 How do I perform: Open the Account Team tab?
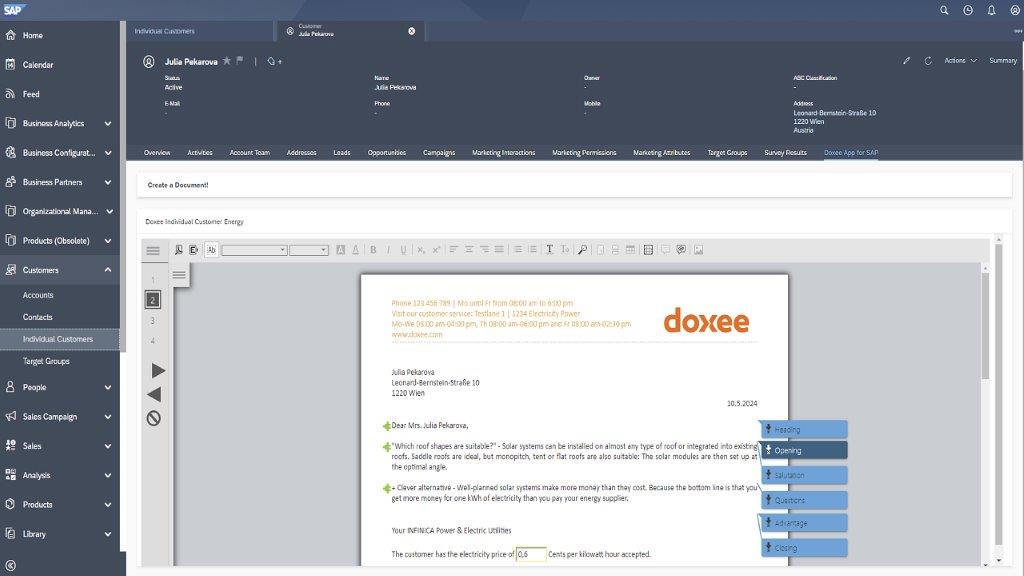click(x=249, y=153)
